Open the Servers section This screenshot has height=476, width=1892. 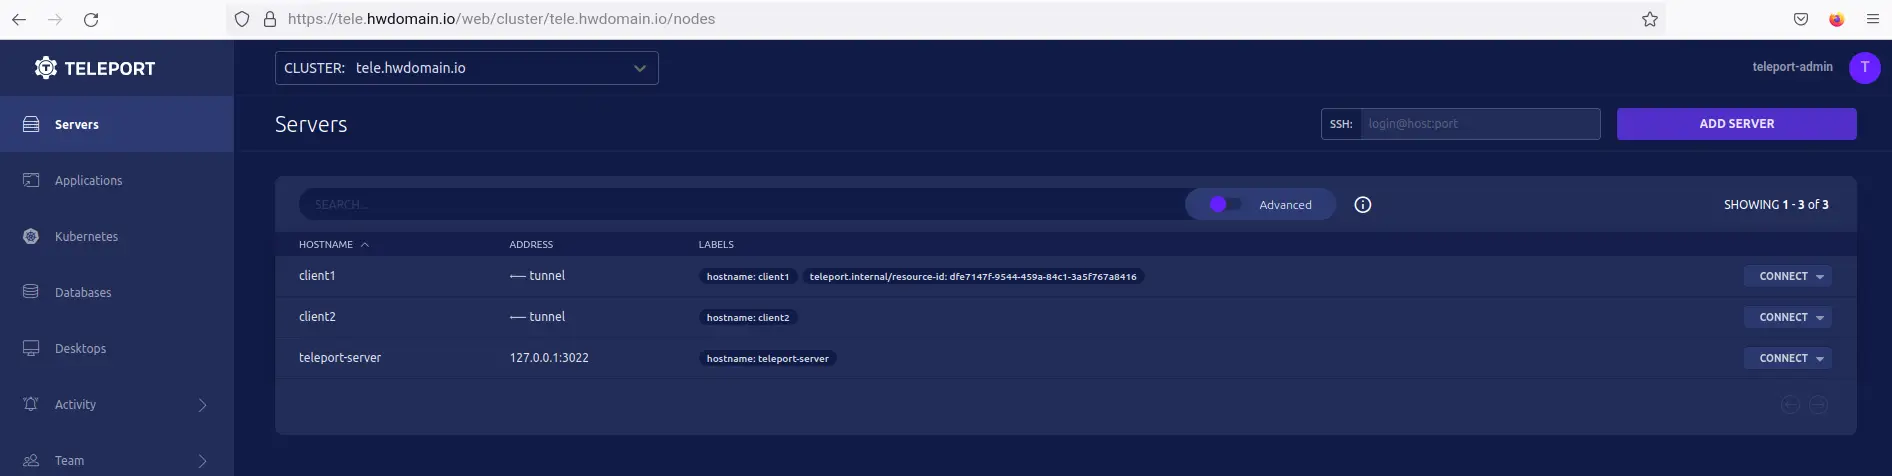pyautogui.click(x=117, y=124)
